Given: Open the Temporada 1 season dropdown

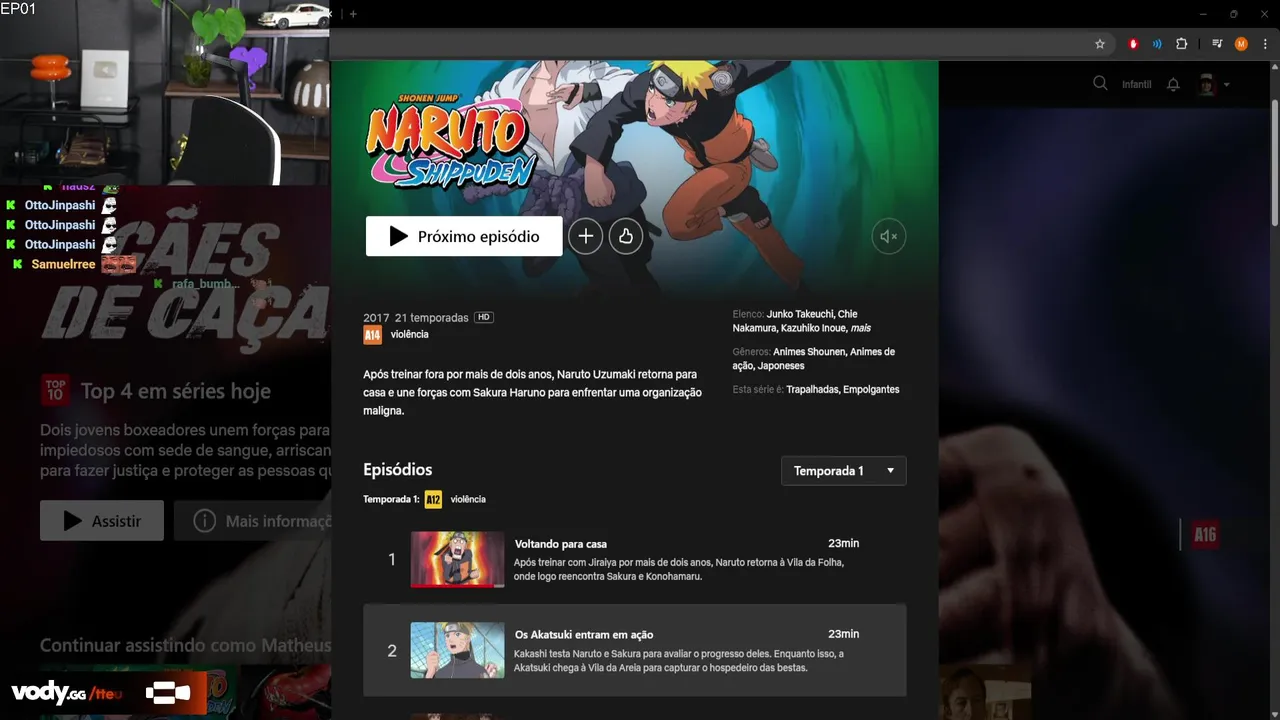Looking at the screenshot, I should coord(844,471).
